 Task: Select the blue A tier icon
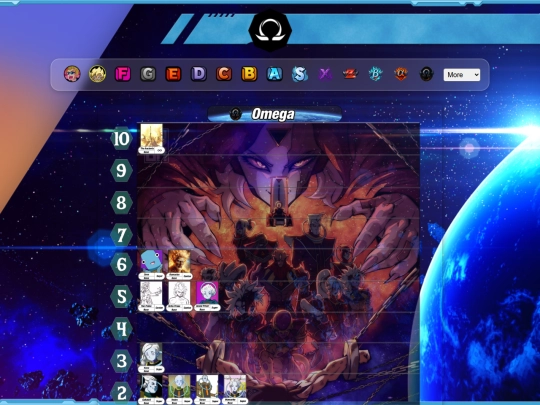(x=274, y=74)
